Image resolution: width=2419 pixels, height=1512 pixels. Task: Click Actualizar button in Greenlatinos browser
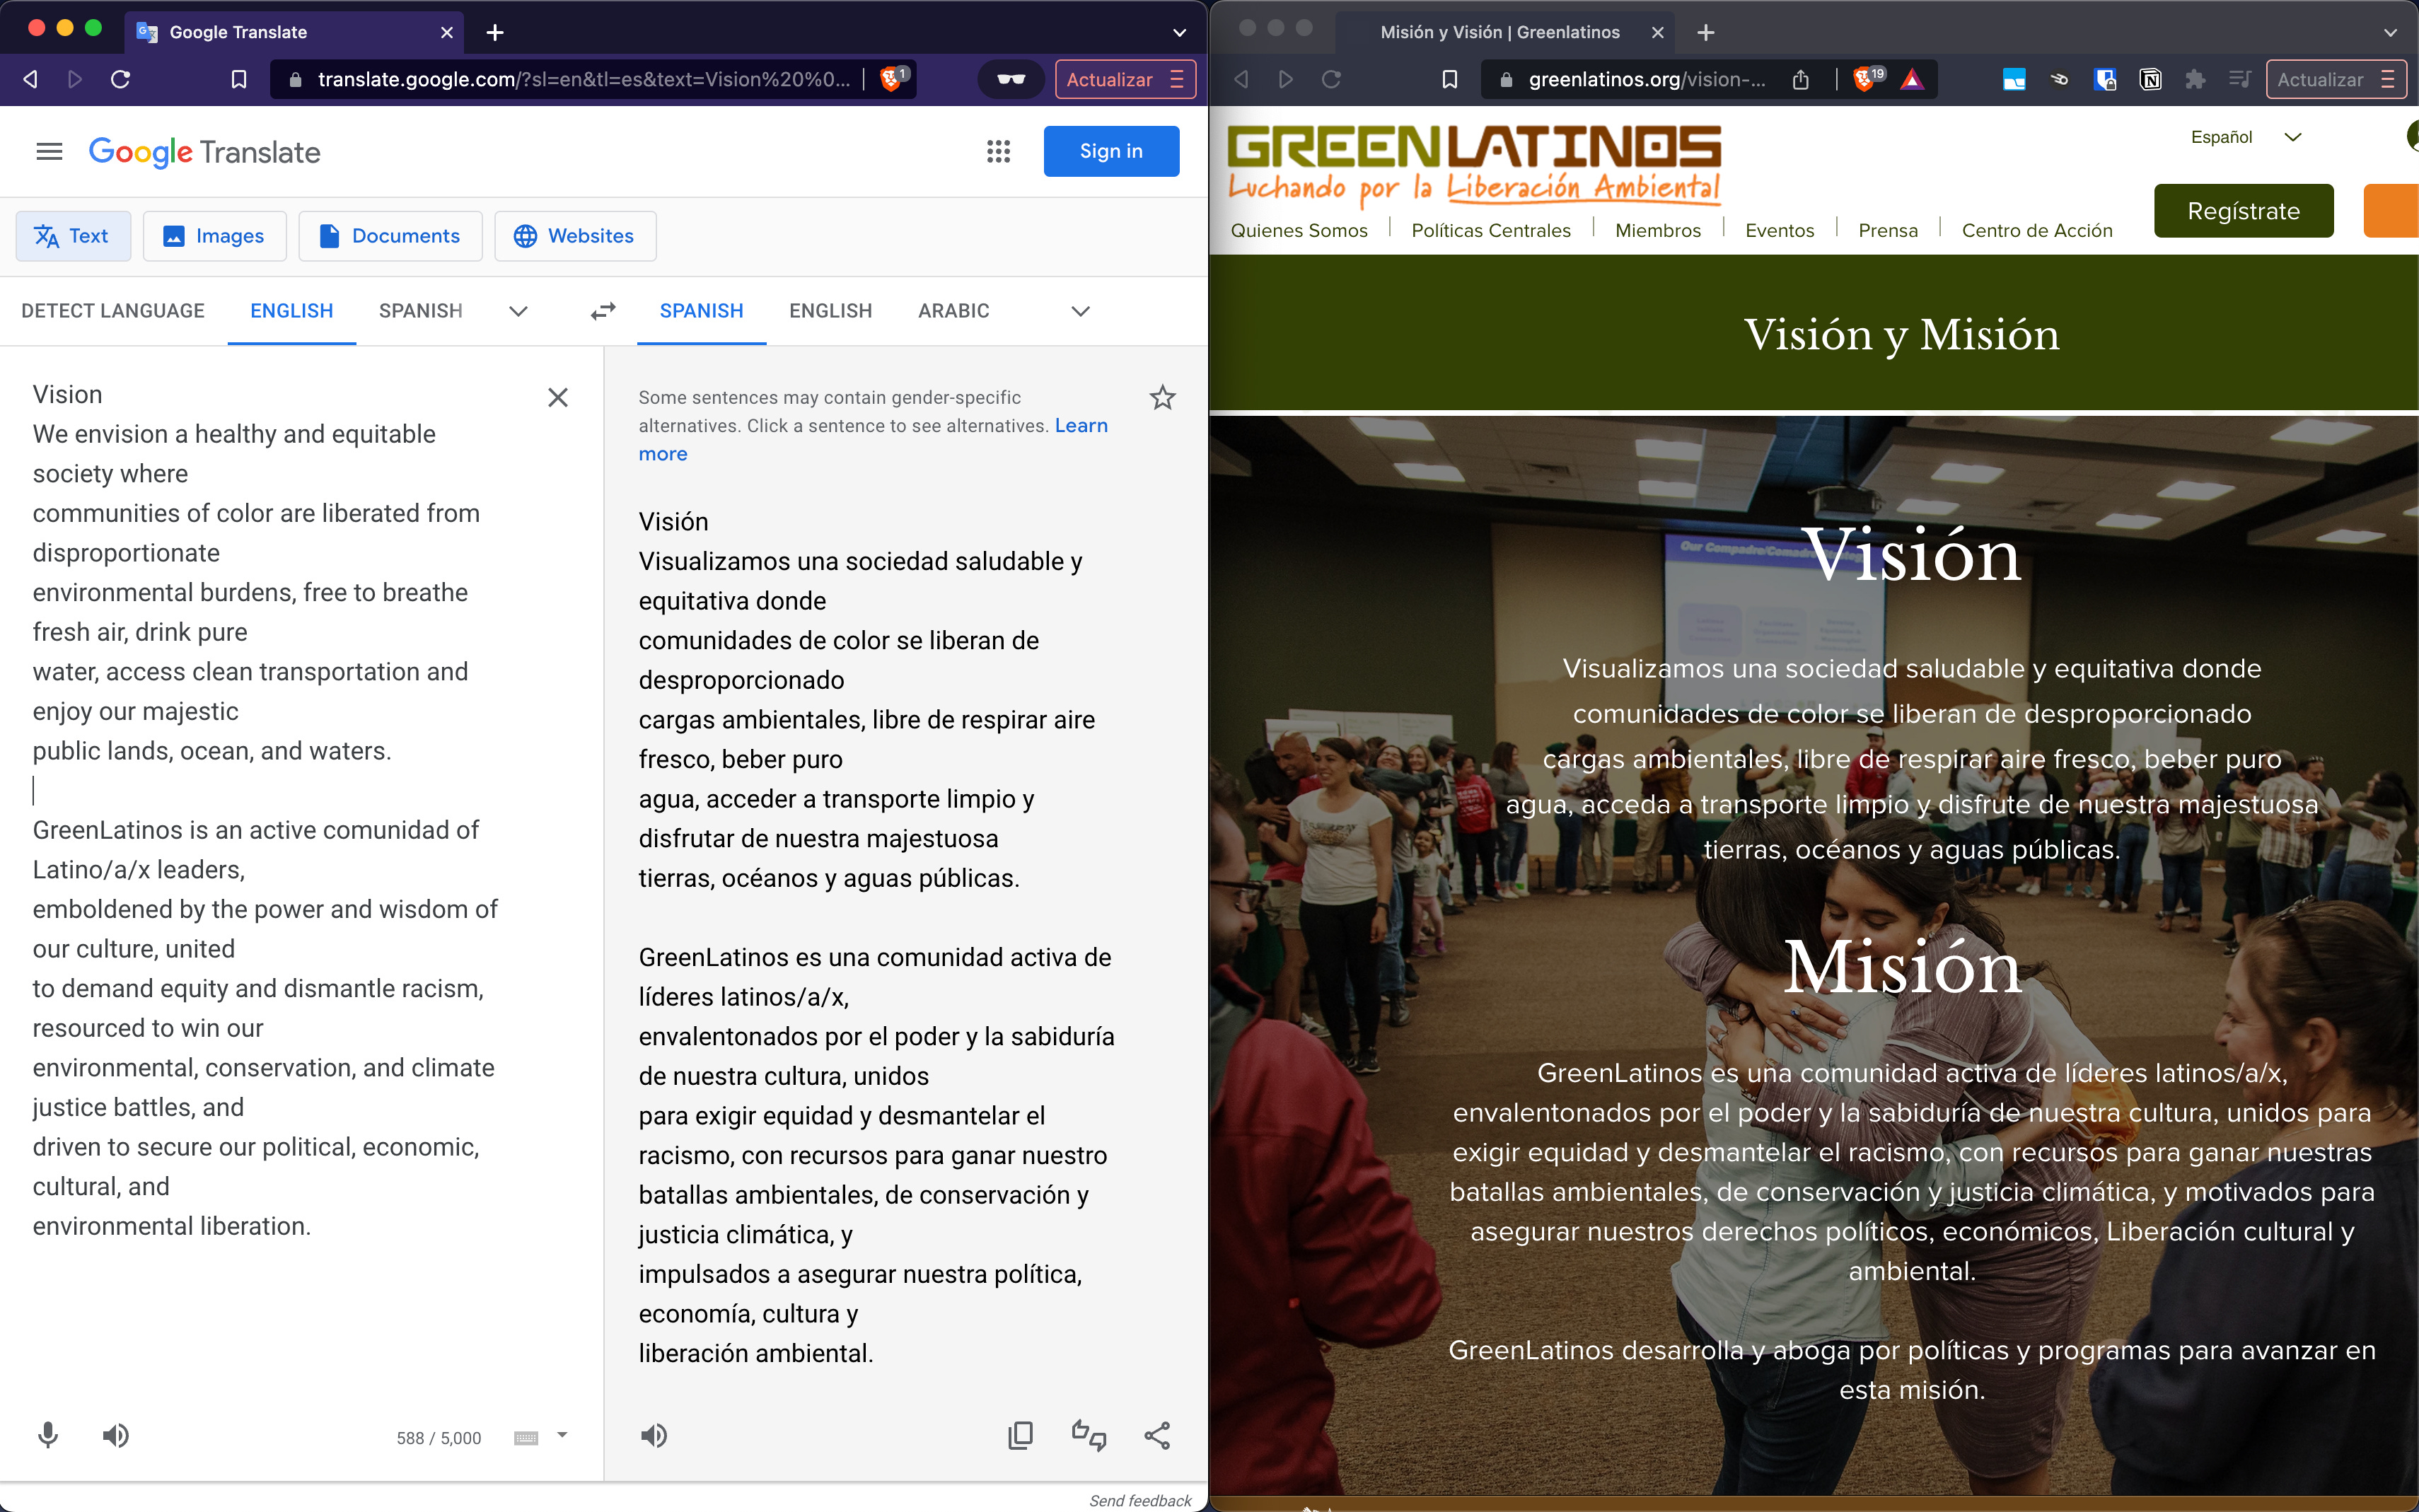(2336, 80)
